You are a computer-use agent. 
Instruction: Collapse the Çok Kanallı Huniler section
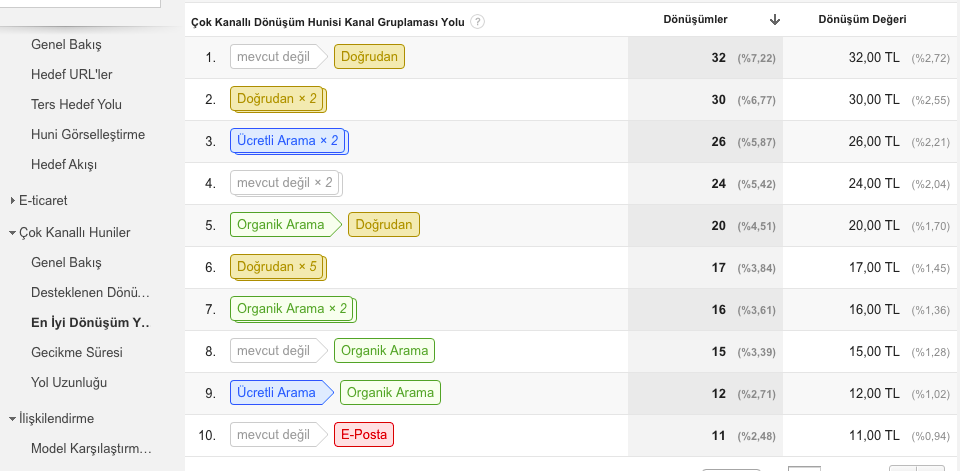click(x=12, y=233)
